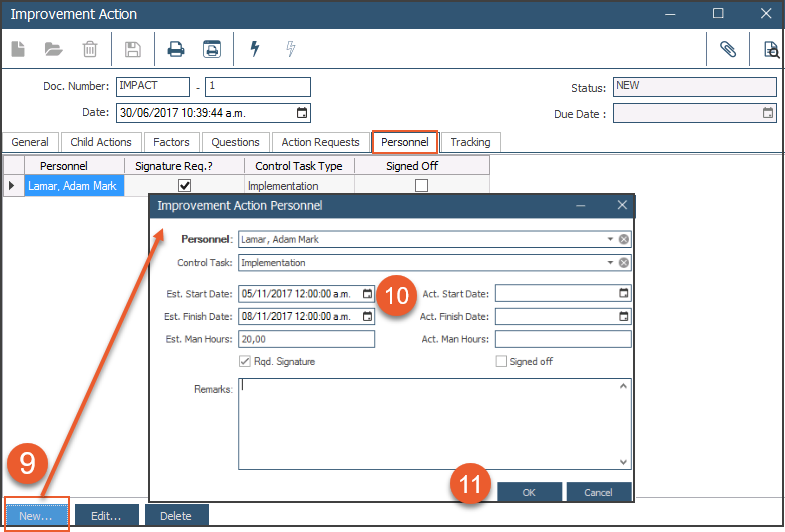Click the Signed Off column header
This screenshot has width=785, height=532.
[422, 166]
